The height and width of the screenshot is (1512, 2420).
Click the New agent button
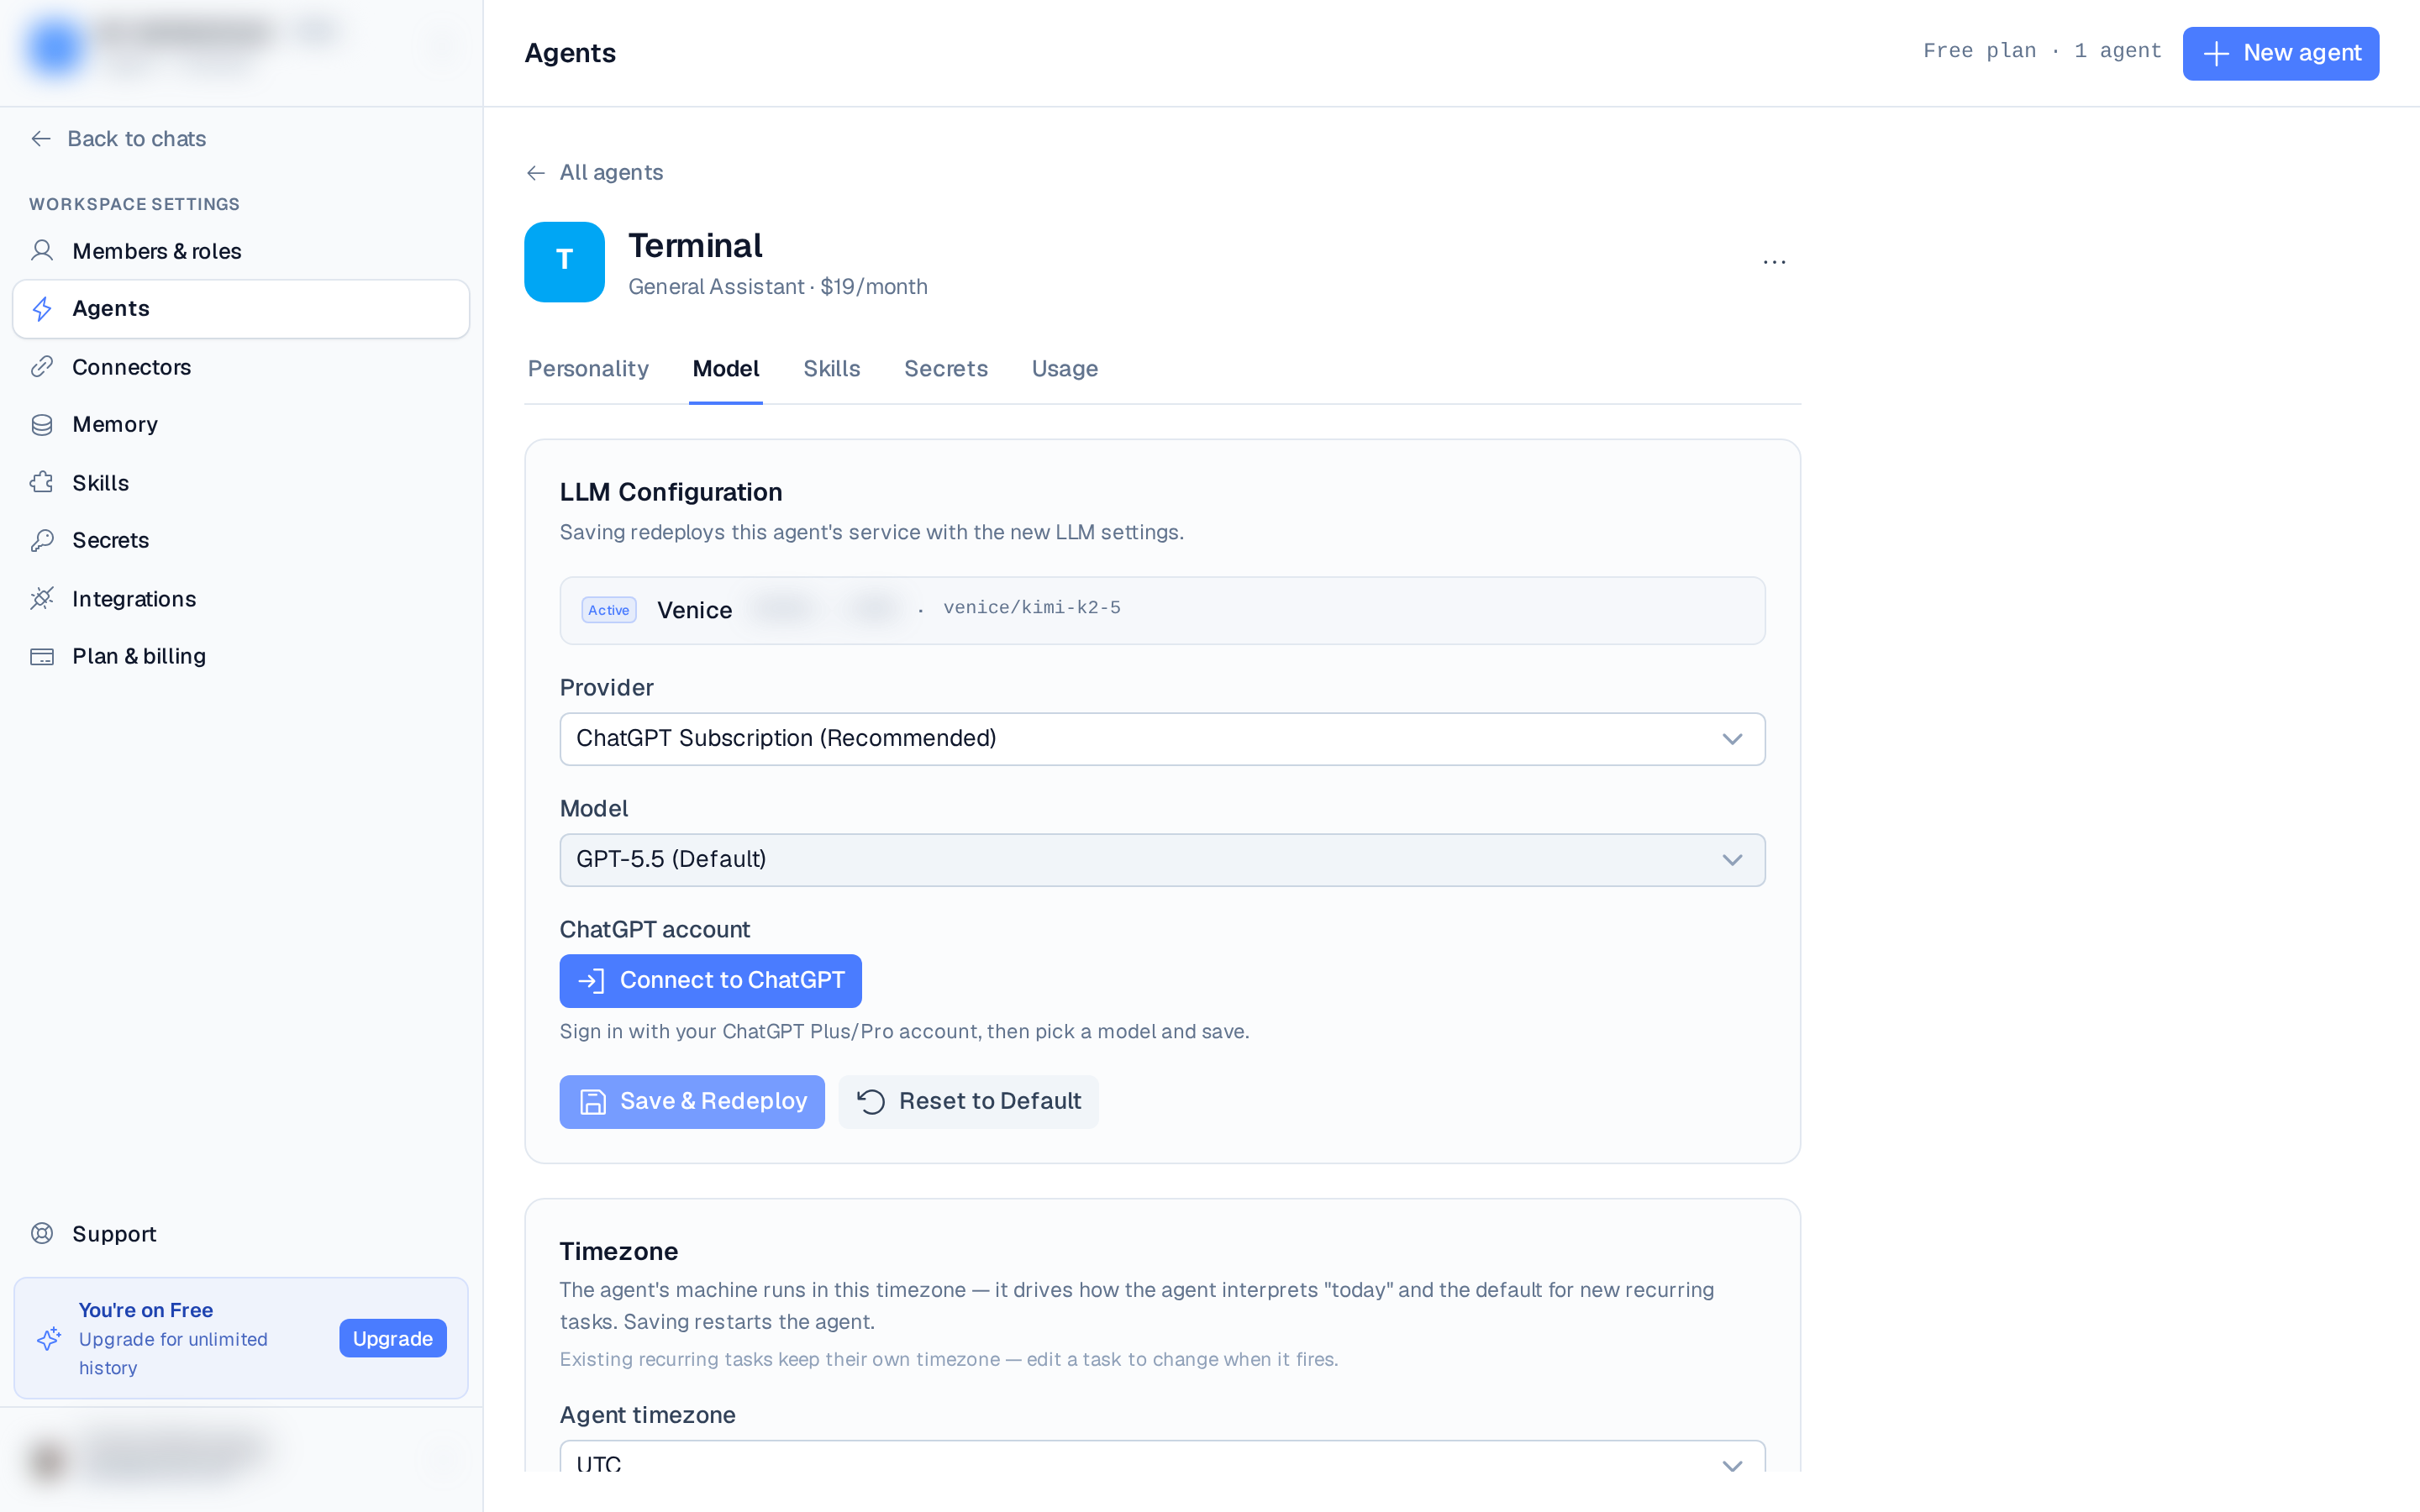point(2280,53)
